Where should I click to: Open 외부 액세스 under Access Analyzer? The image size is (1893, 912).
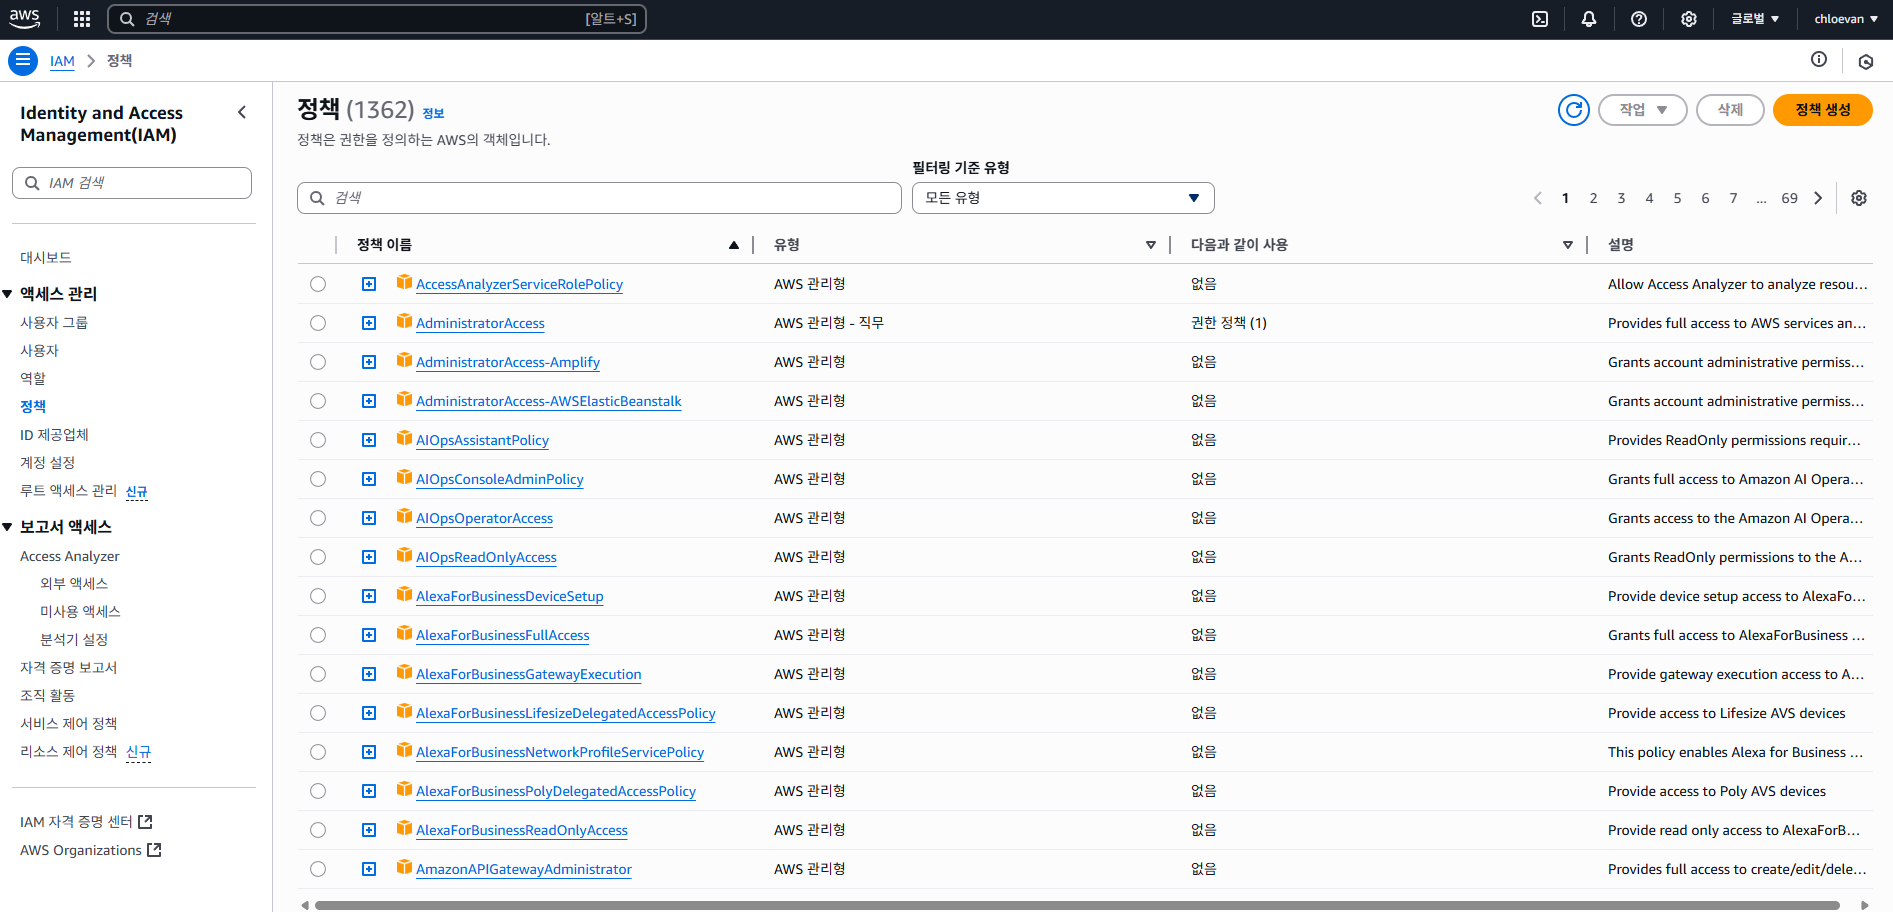click(x=74, y=584)
